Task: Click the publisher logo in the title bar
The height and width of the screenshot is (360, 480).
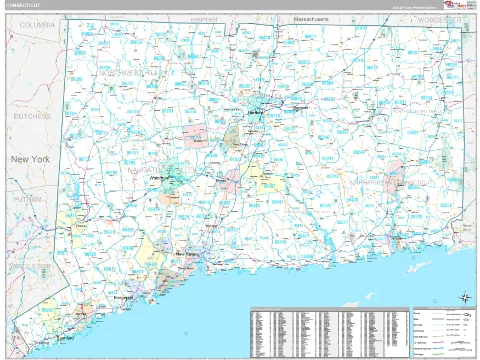Action: coord(454,5)
